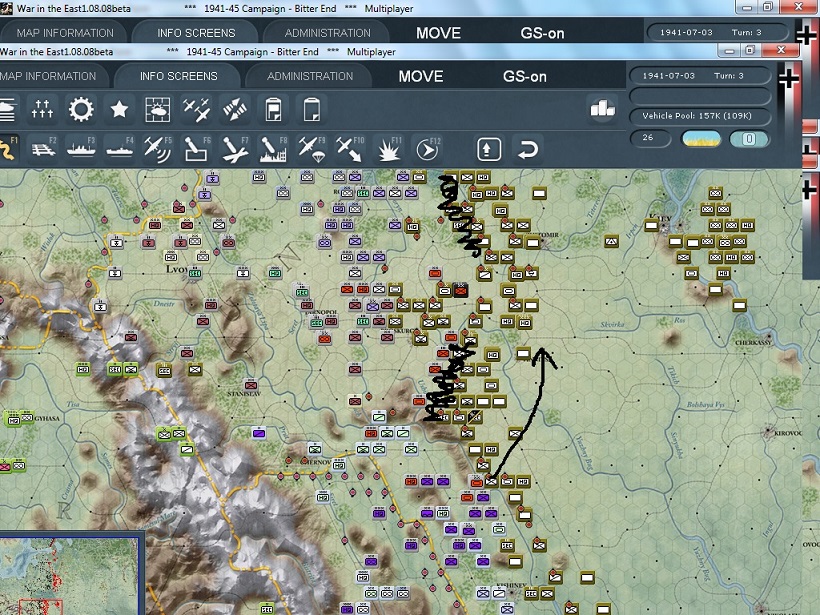Click the clear weather indicator pill
This screenshot has width=820, height=615.
pyautogui.click(x=701, y=139)
